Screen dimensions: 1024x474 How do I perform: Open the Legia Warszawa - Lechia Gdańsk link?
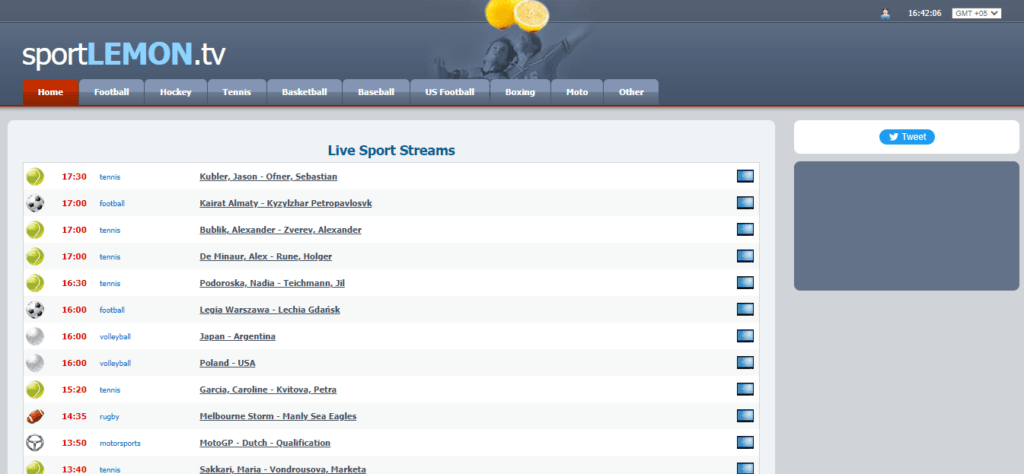click(270, 309)
